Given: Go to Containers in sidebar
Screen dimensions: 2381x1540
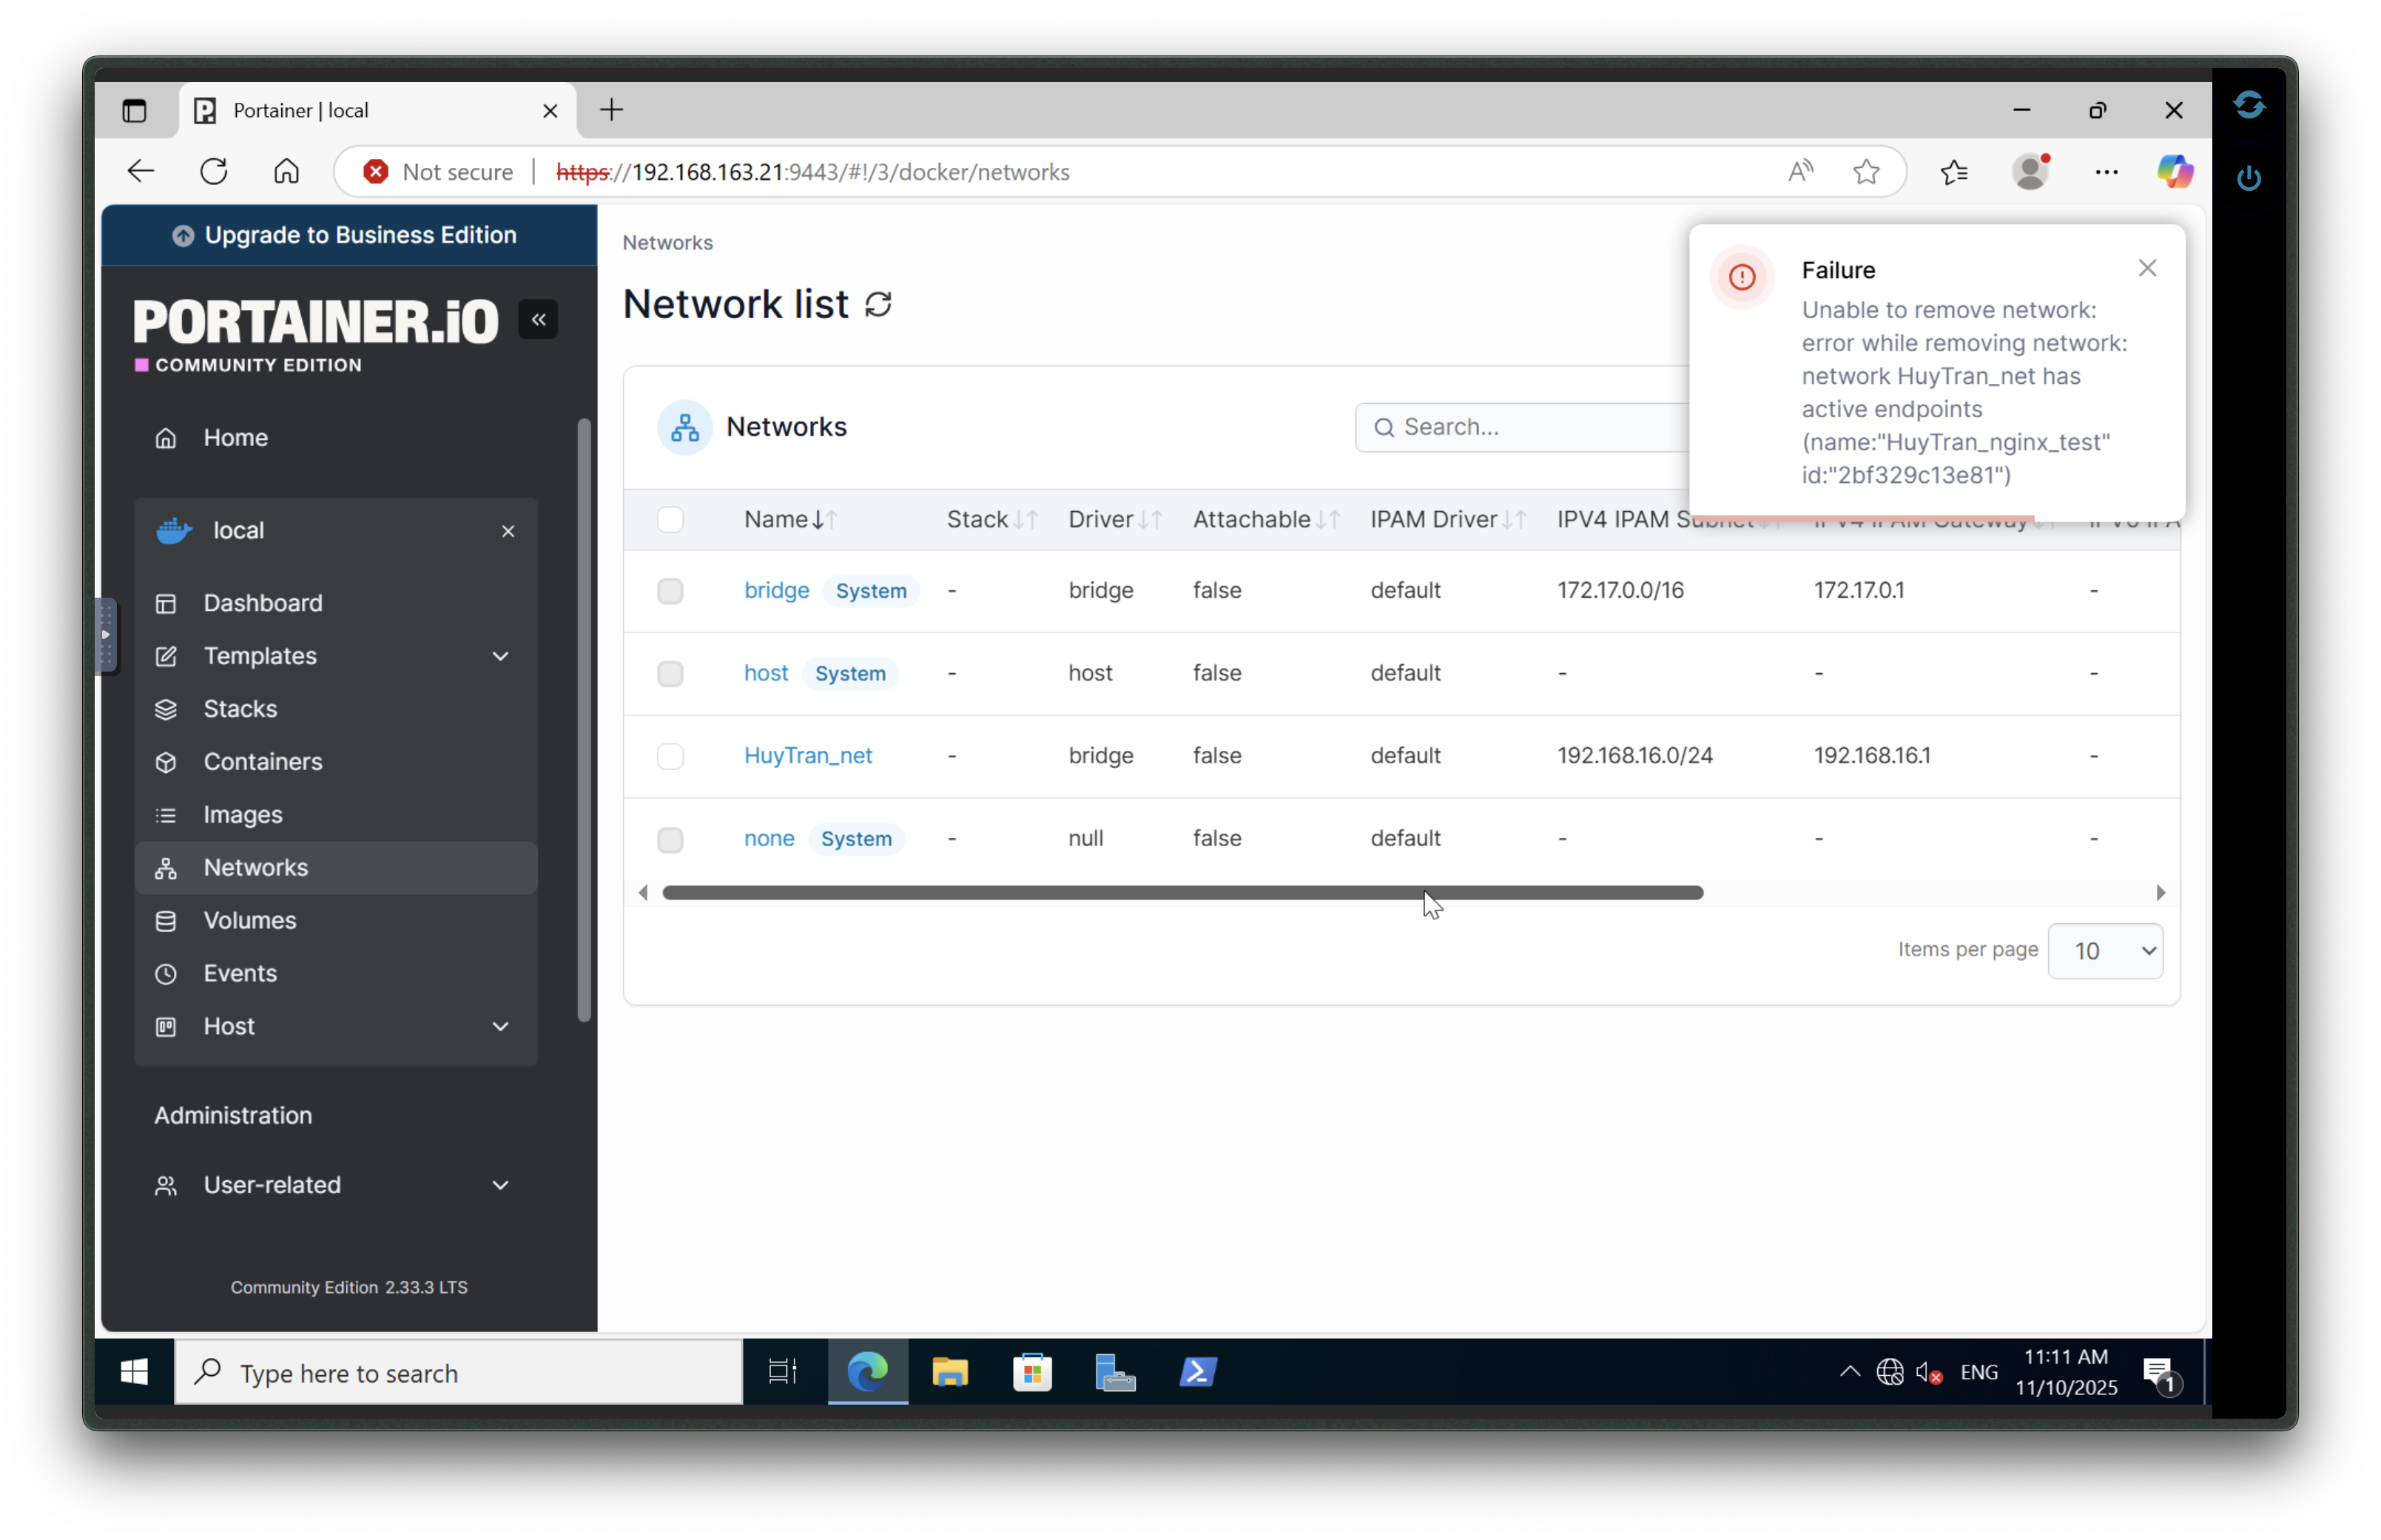Looking at the screenshot, I should click(262, 762).
